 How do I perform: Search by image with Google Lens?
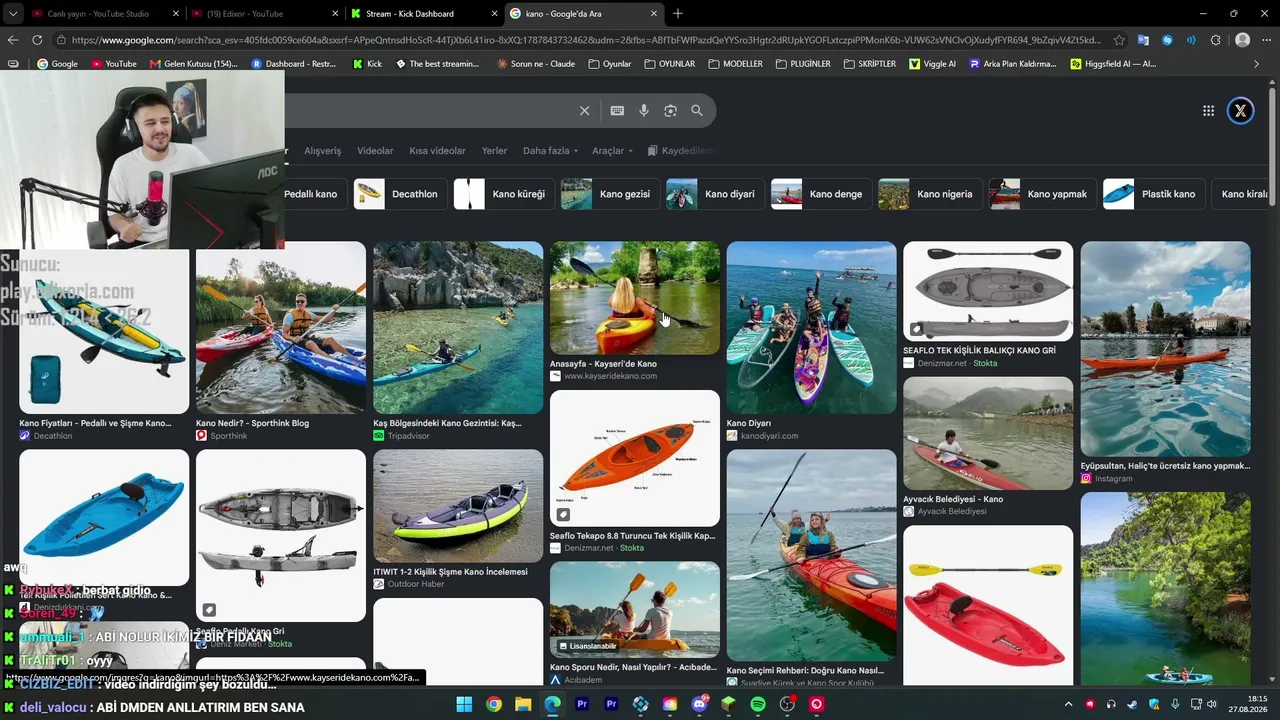(670, 111)
